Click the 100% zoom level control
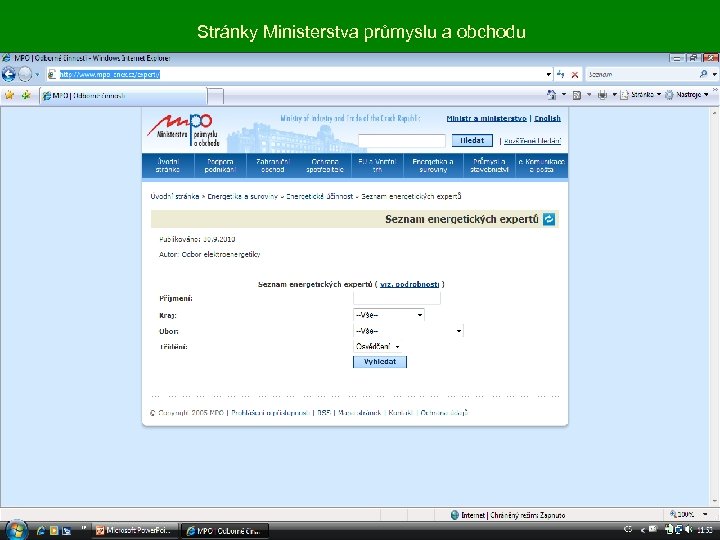The width and height of the screenshot is (720, 540). (x=682, y=514)
